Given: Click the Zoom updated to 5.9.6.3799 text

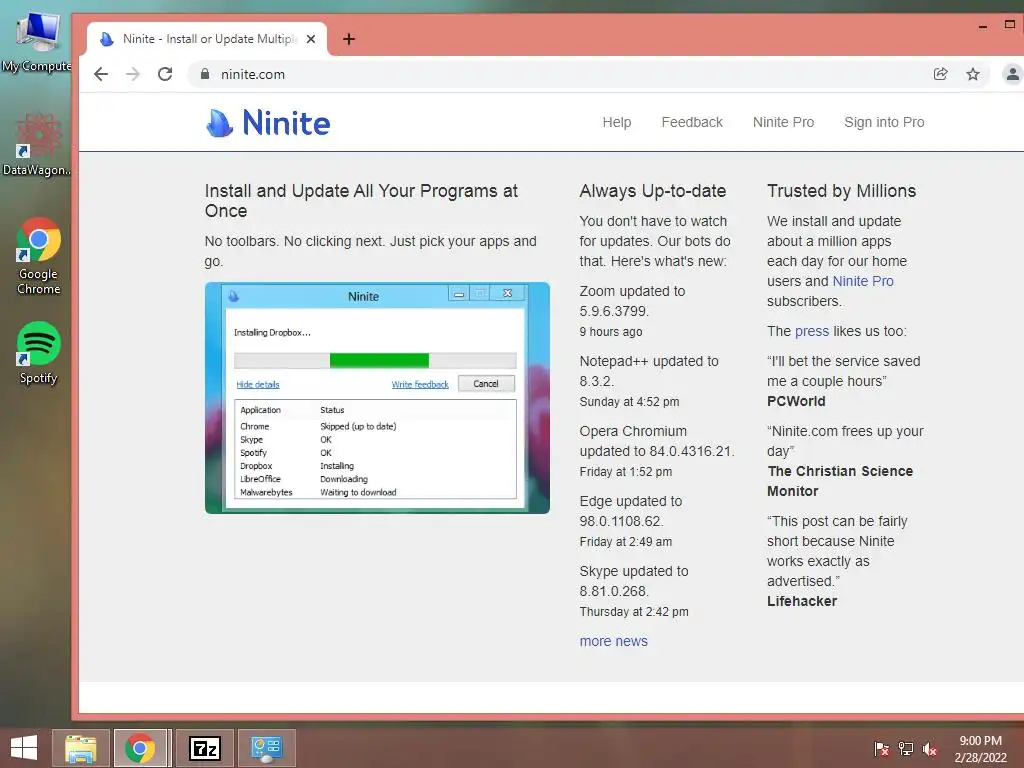Looking at the screenshot, I should (x=632, y=301).
